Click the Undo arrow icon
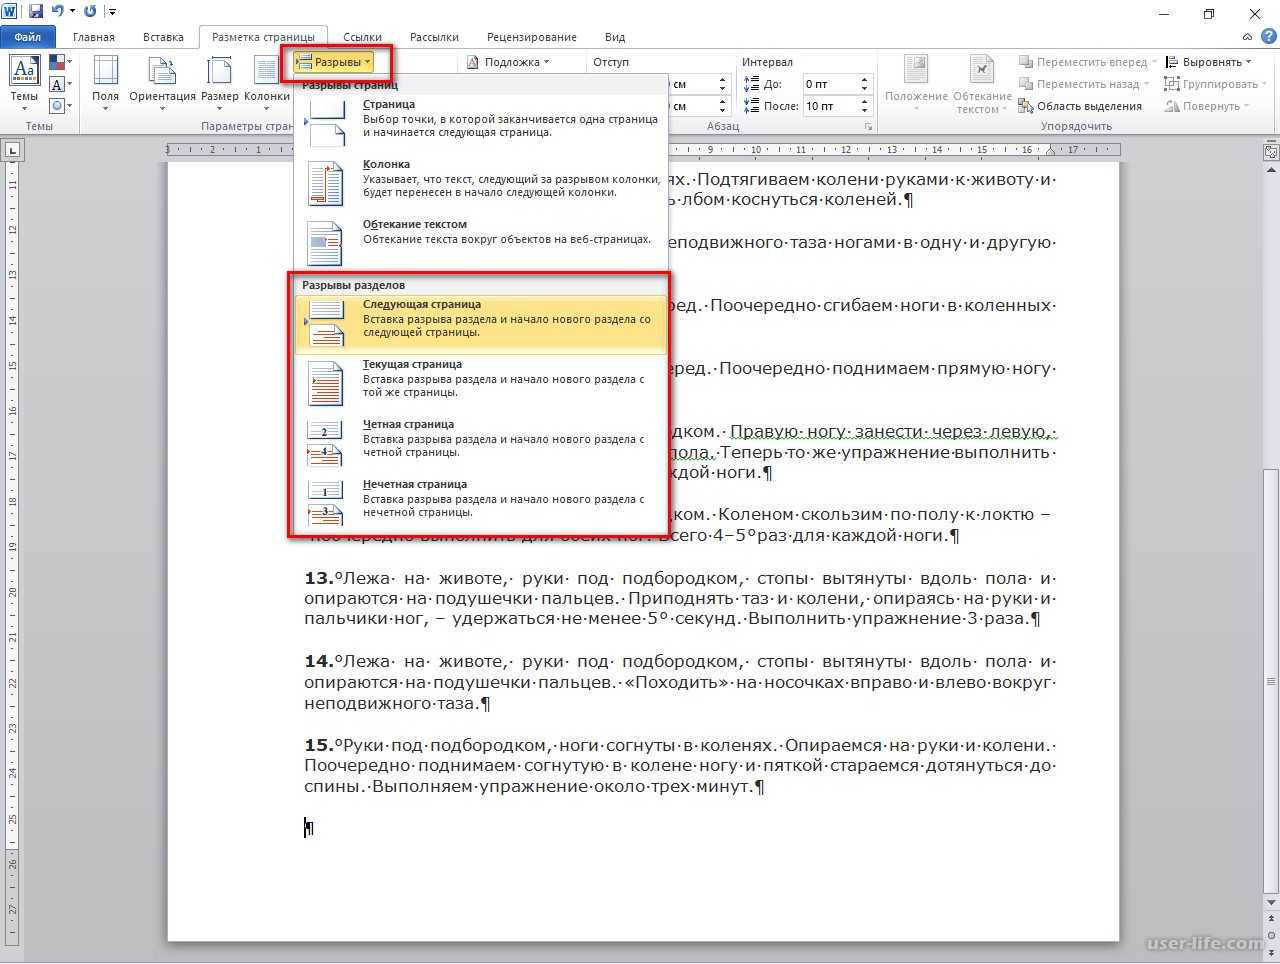Screen dimensions: 1280x964 [x=58, y=12]
